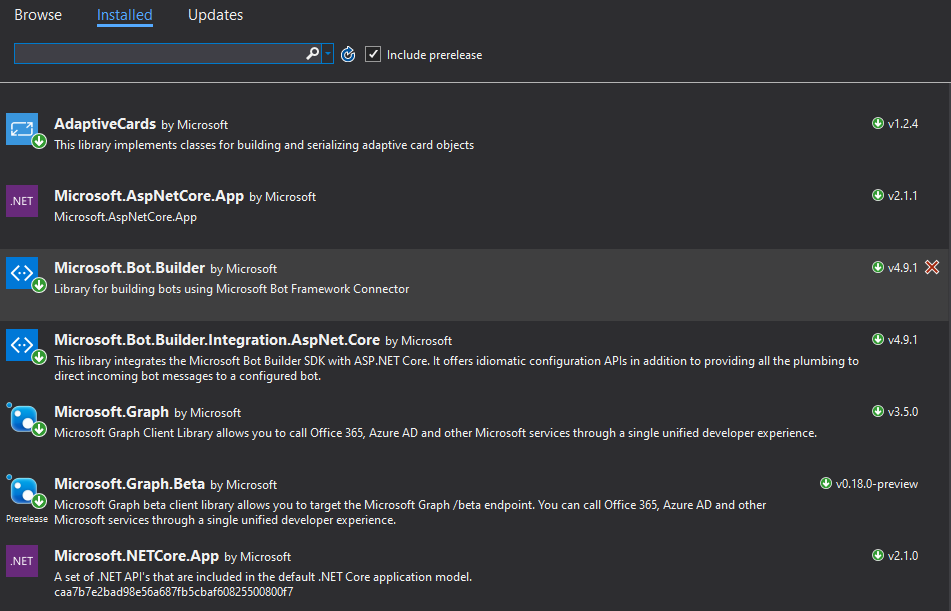Click the Microsoft.Bot.Builder description text

(x=232, y=289)
